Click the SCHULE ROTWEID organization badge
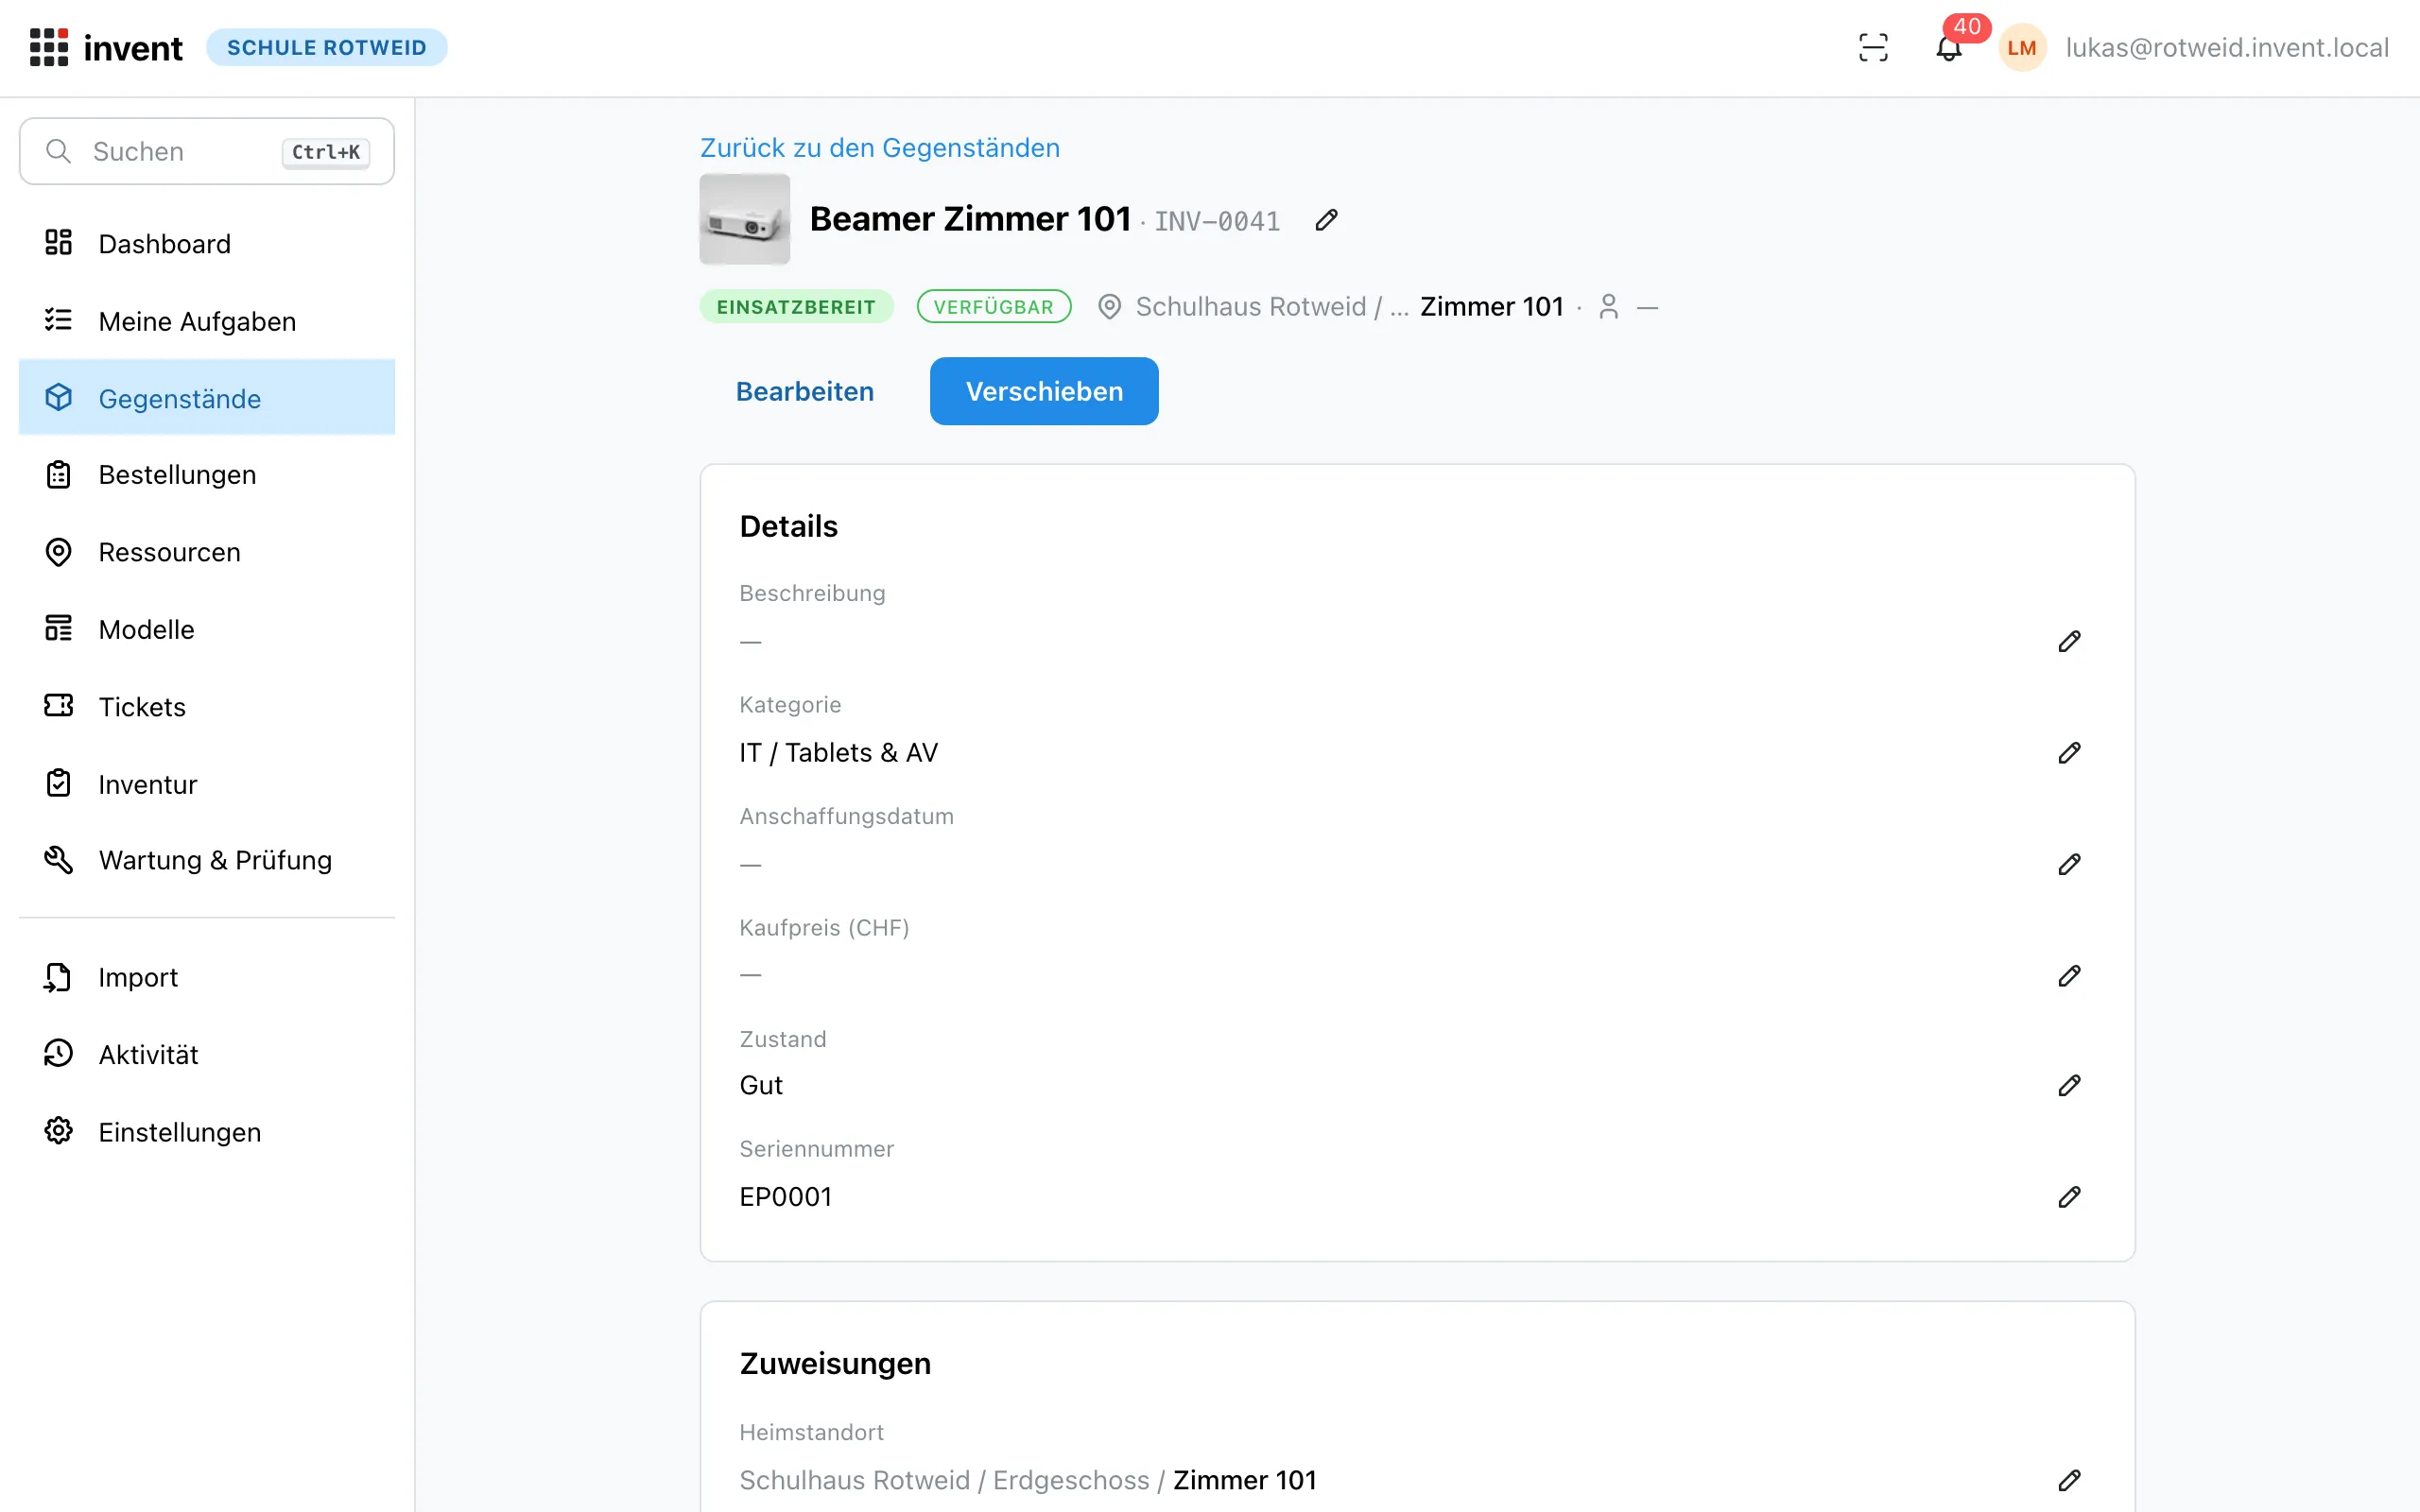Image resolution: width=2420 pixels, height=1512 pixels. pyautogui.click(x=327, y=47)
